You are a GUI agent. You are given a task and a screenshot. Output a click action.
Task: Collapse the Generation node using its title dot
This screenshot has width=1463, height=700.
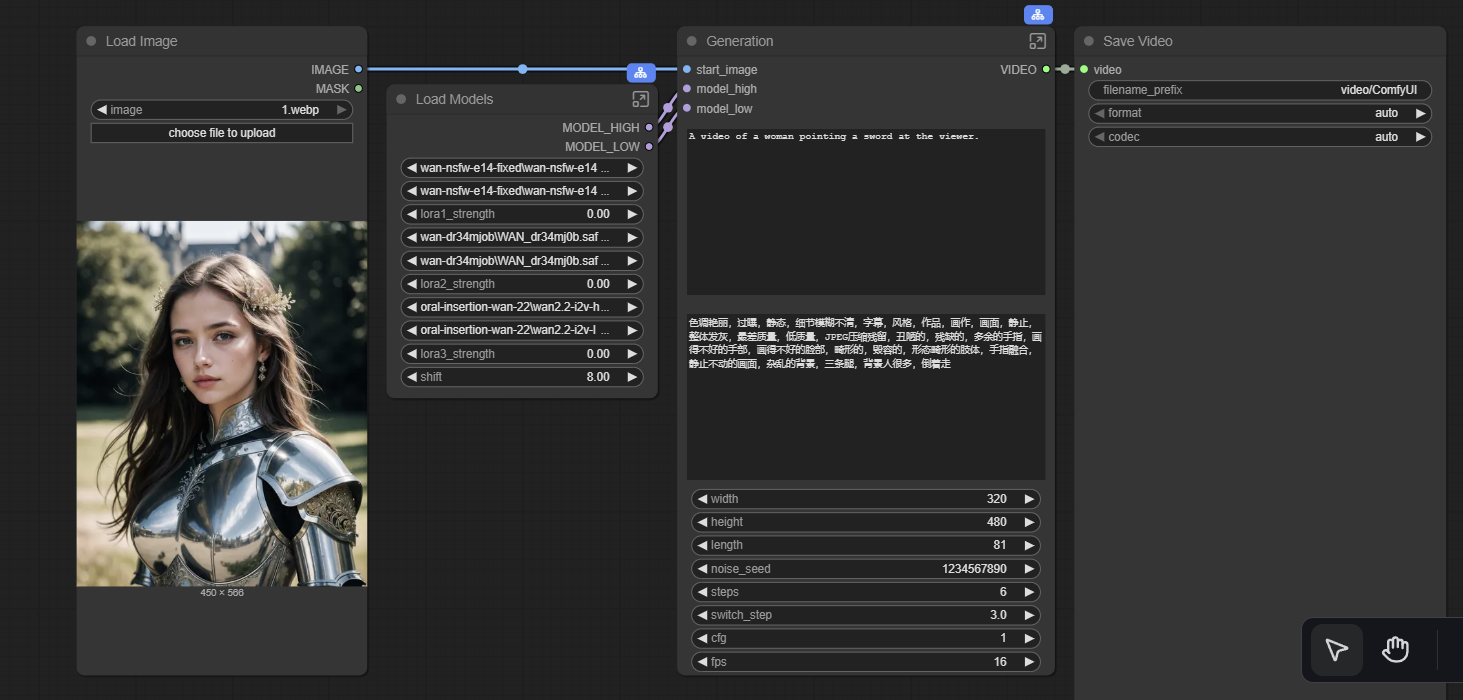coord(691,41)
